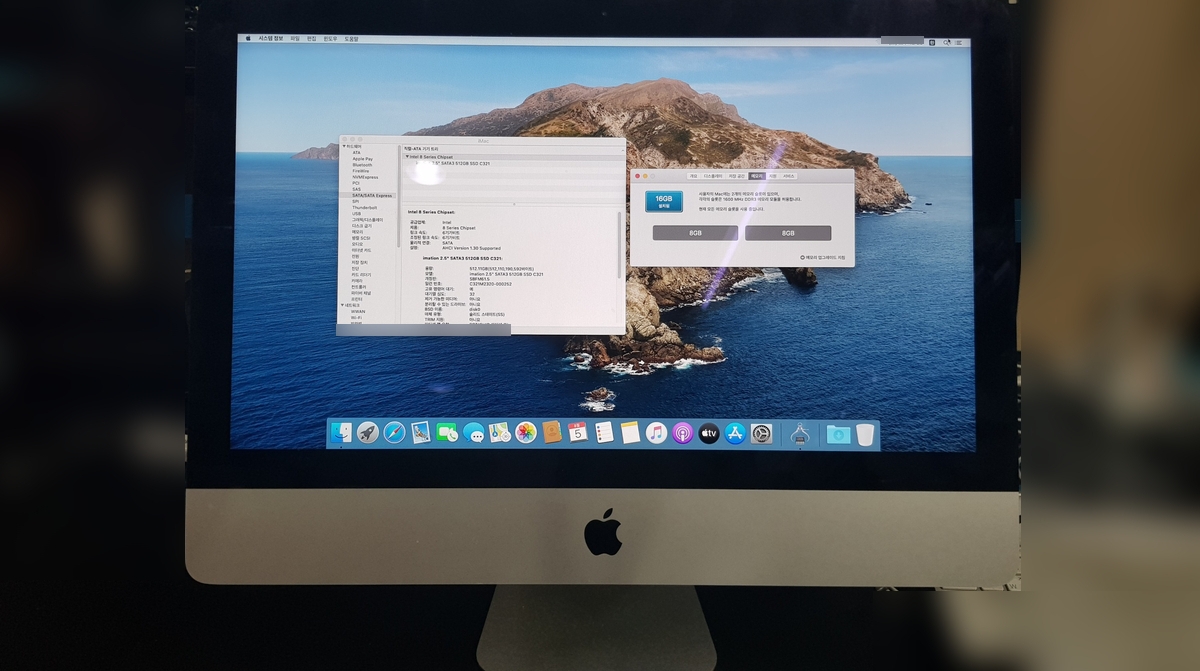
Task: Launch Launchpad rocket icon in Dock
Action: pyautogui.click(x=368, y=433)
